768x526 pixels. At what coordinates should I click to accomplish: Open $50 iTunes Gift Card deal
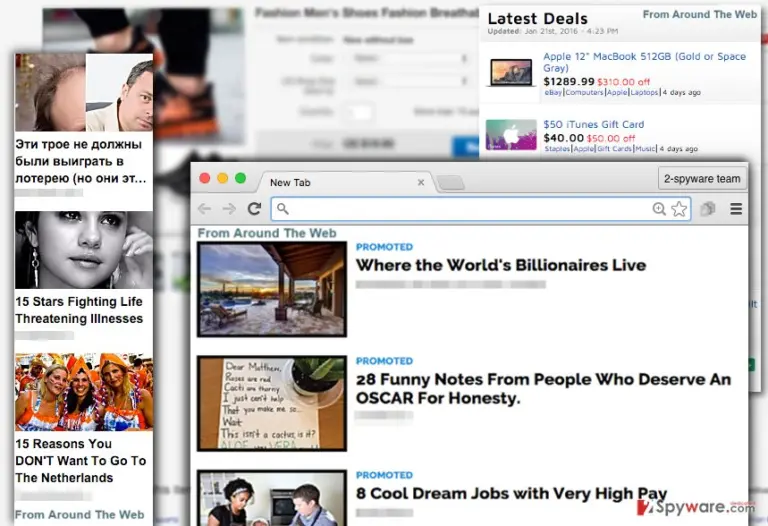(x=593, y=124)
